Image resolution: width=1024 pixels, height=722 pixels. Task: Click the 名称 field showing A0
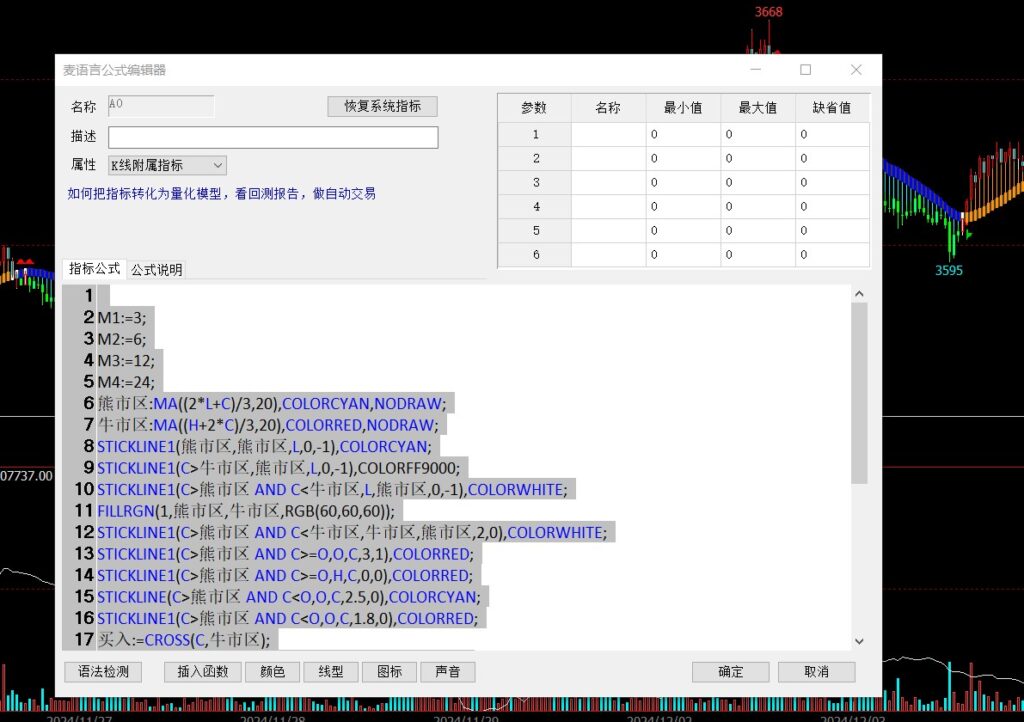pos(161,106)
